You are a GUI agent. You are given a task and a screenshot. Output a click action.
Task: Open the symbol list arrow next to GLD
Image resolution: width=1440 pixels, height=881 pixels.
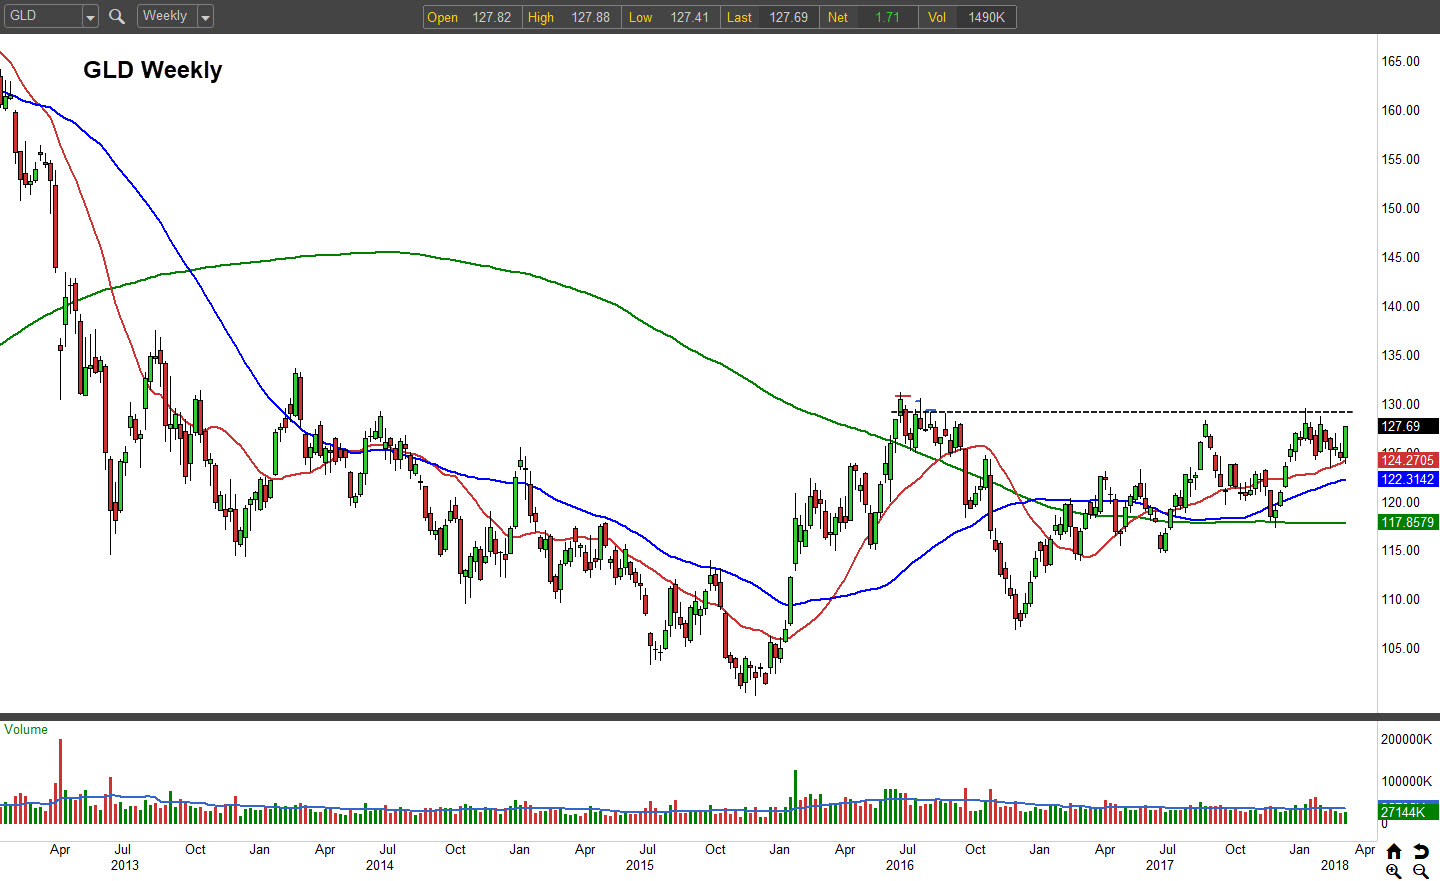click(x=90, y=16)
